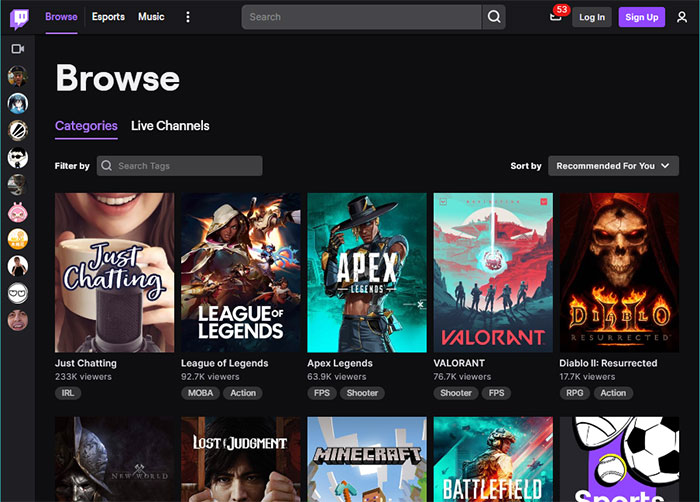This screenshot has width=700, height=502.
Task: Open the more options three-dot menu
Action: pyautogui.click(x=188, y=17)
